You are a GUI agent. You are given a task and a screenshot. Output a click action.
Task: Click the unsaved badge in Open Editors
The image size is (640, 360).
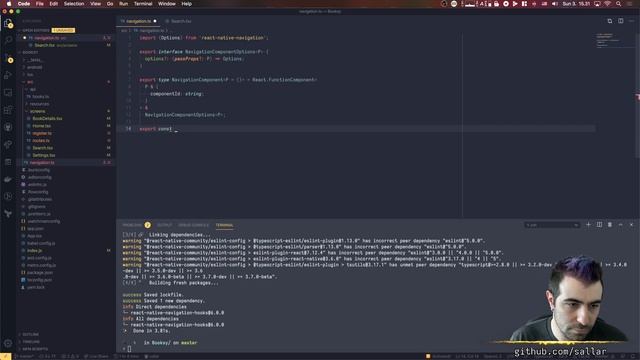tap(63, 30)
